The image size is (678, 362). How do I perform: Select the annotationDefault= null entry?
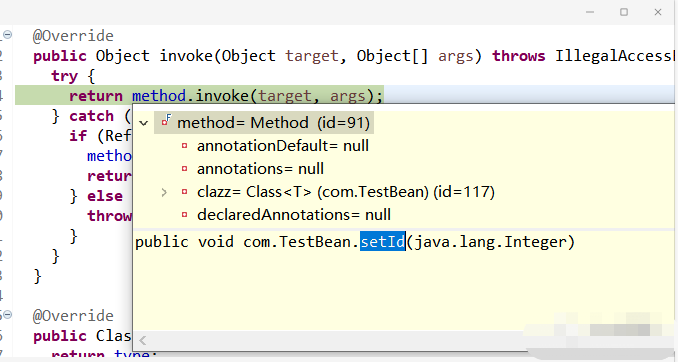pos(283,146)
